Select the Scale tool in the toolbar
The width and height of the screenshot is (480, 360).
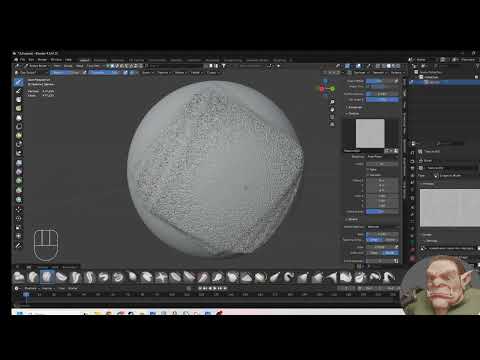point(19,227)
